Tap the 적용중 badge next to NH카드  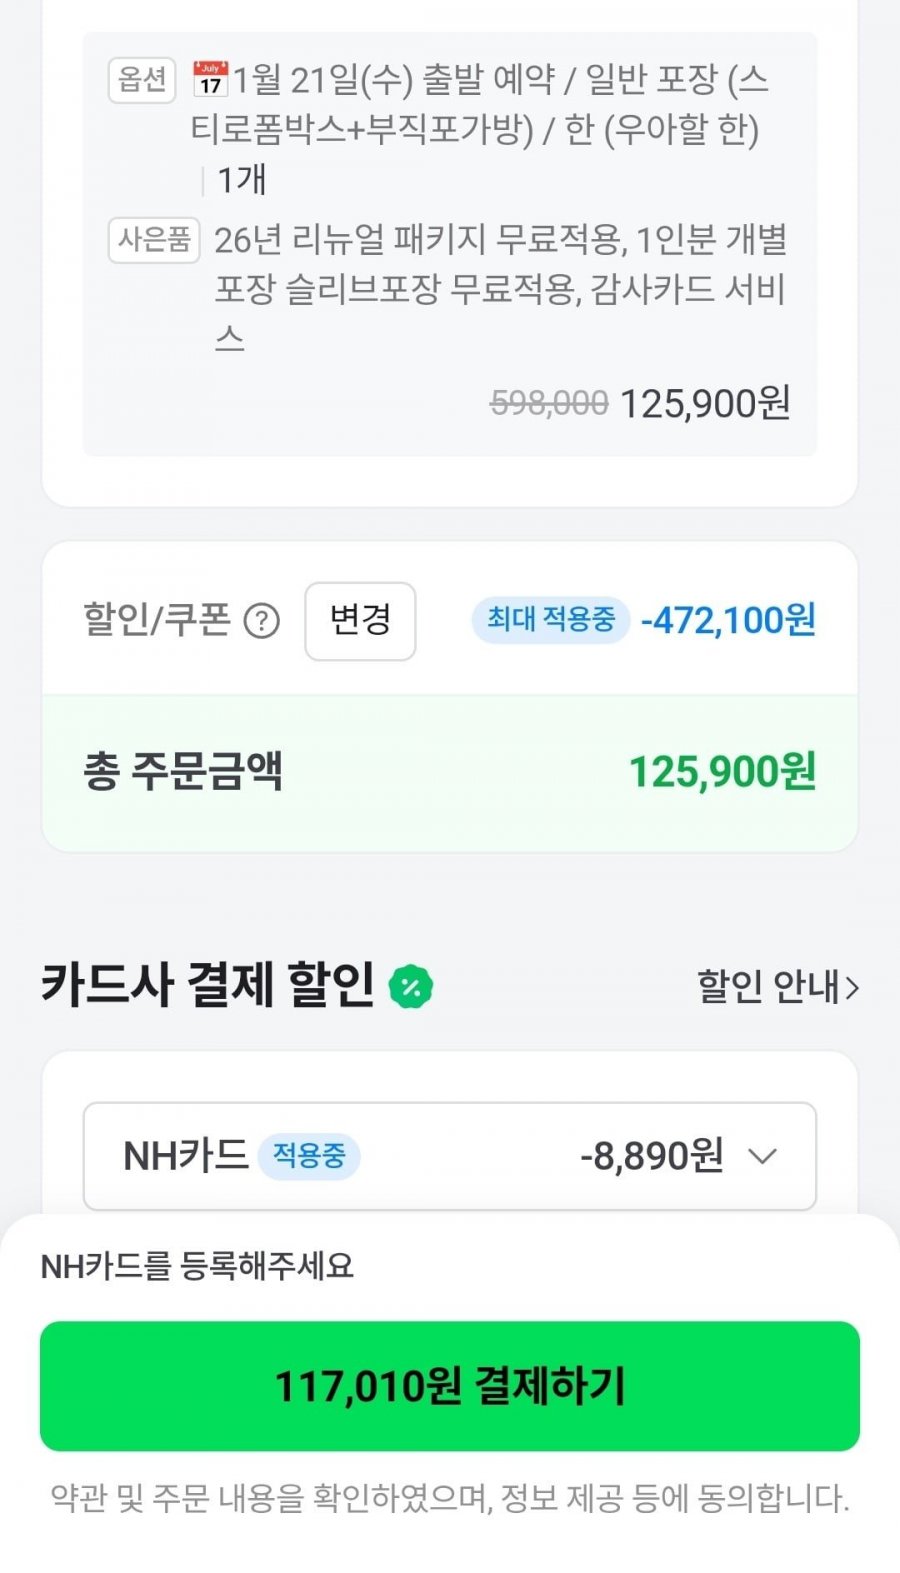[309, 1157]
